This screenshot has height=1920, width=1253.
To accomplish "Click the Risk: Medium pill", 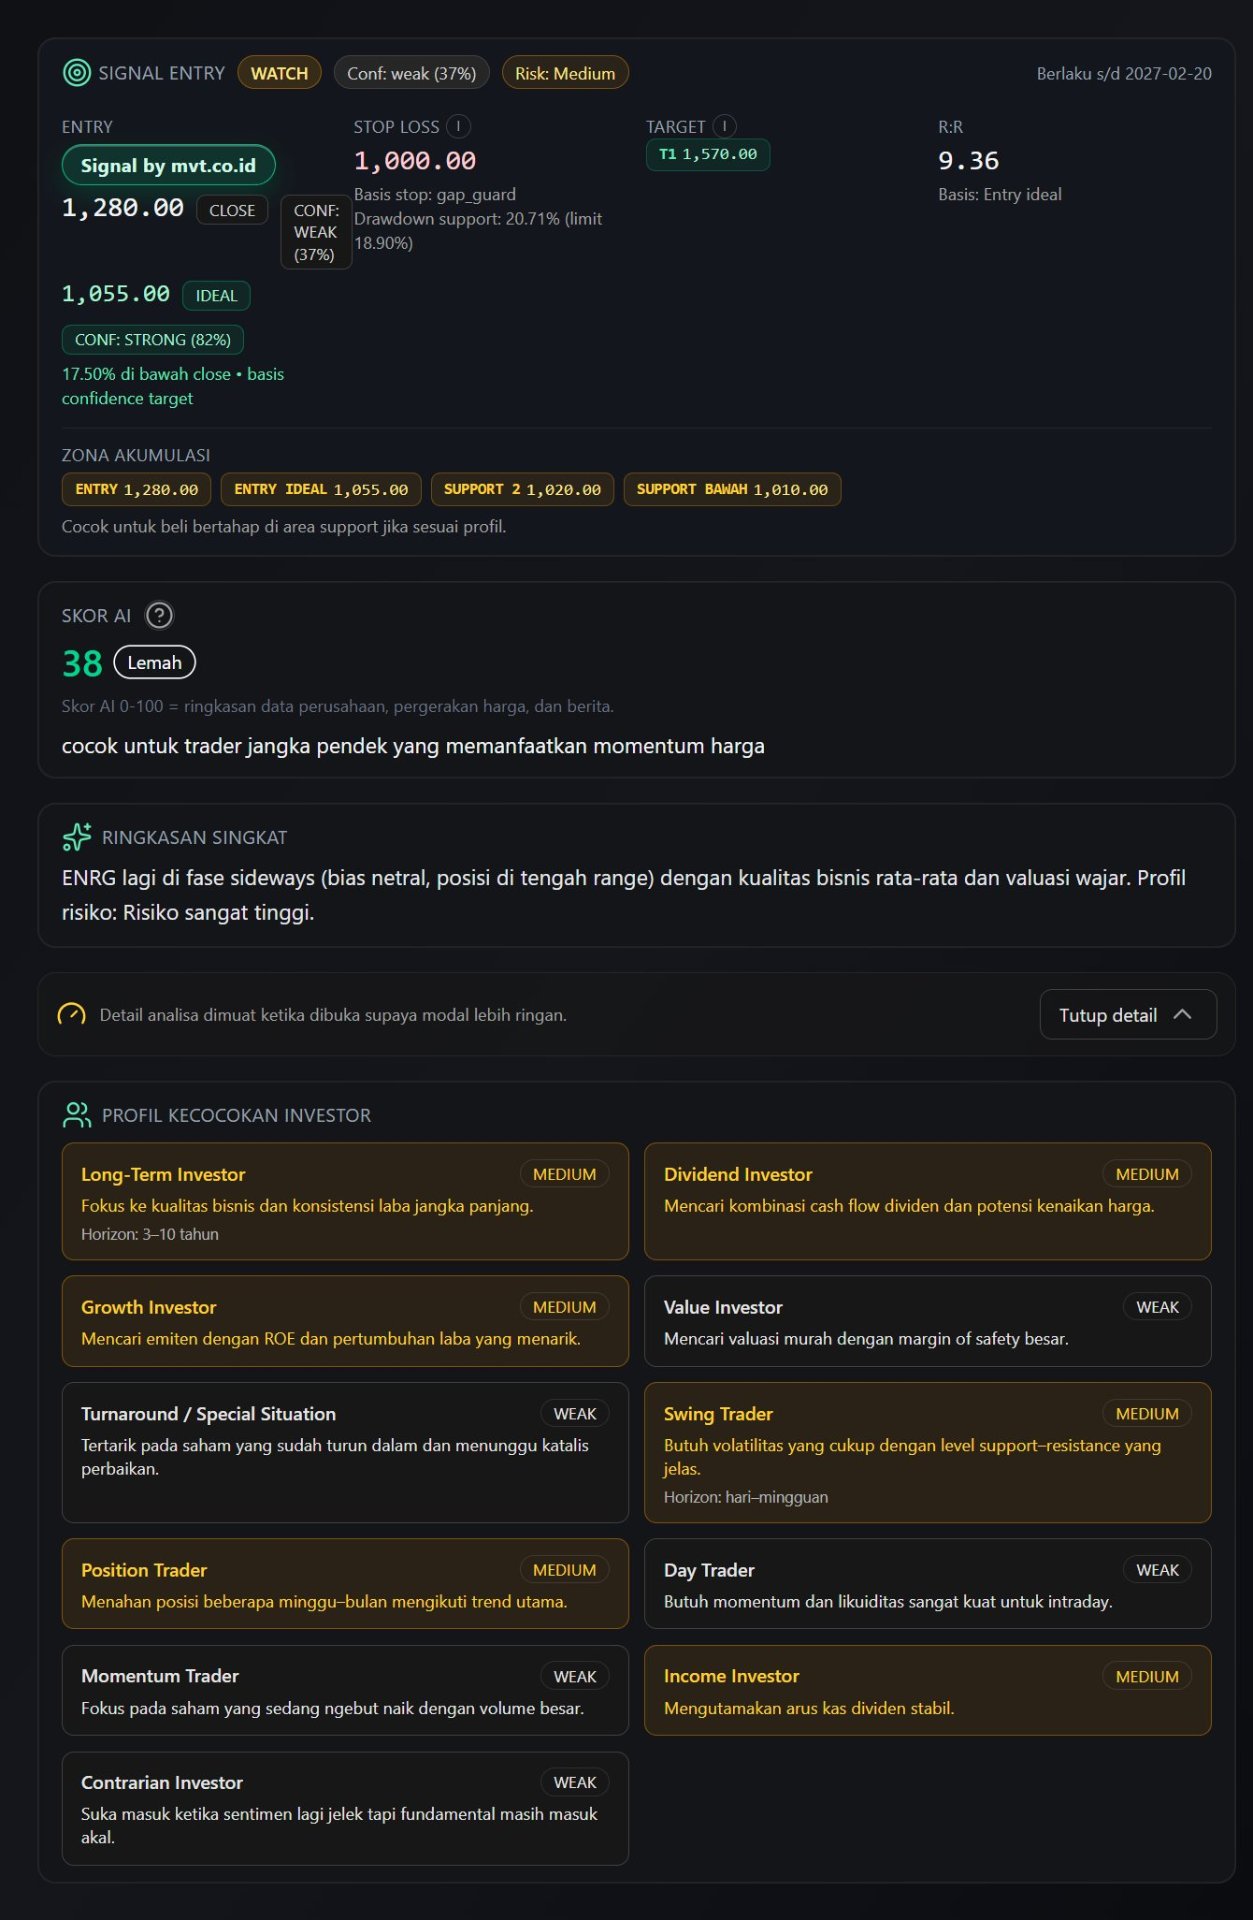I will pos(565,73).
